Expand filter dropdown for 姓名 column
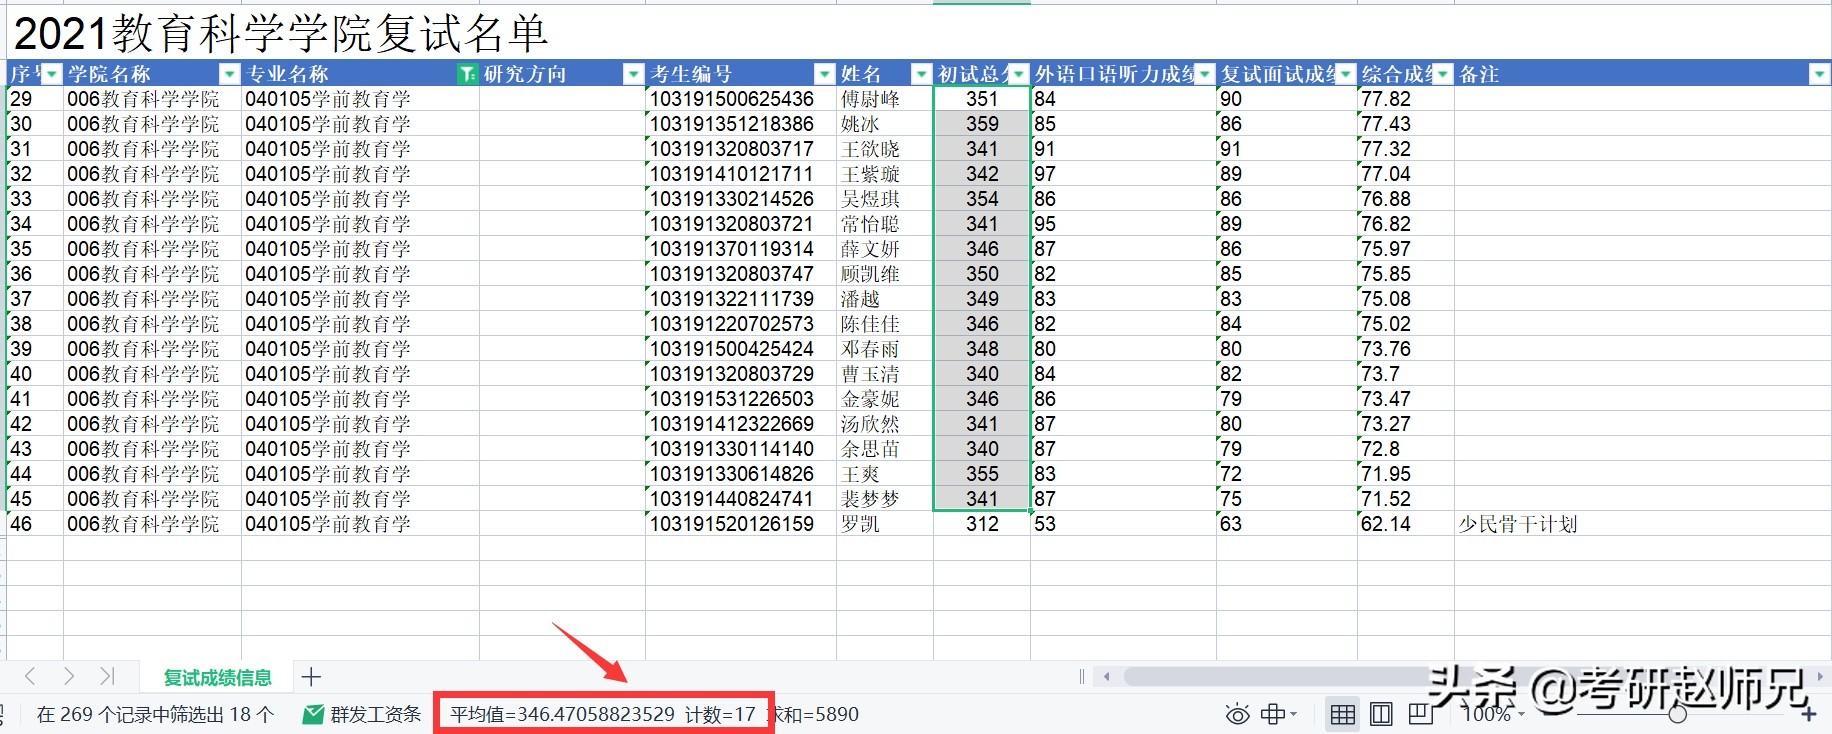Viewport: 1832px width, 734px height. pos(921,74)
